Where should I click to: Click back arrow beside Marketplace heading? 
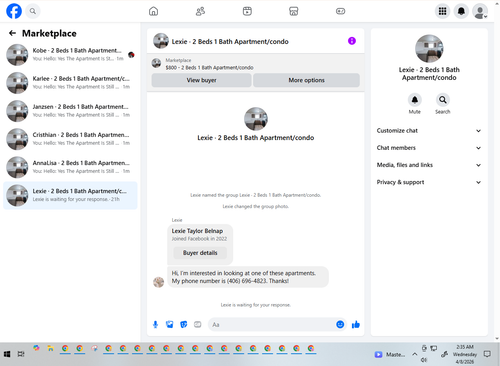point(13,33)
